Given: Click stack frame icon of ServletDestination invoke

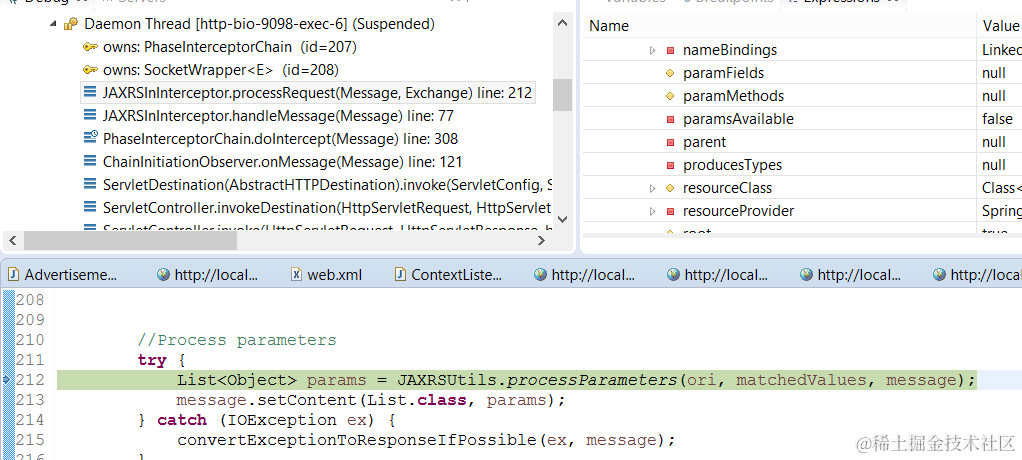Looking at the screenshot, I should pos(91,184).
